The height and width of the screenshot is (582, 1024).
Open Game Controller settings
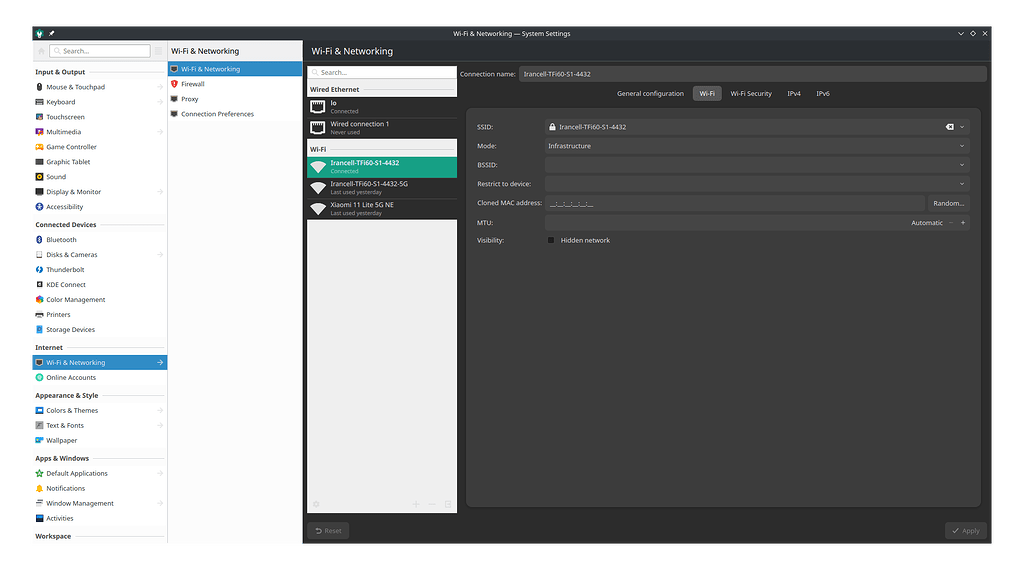point(99,147)
